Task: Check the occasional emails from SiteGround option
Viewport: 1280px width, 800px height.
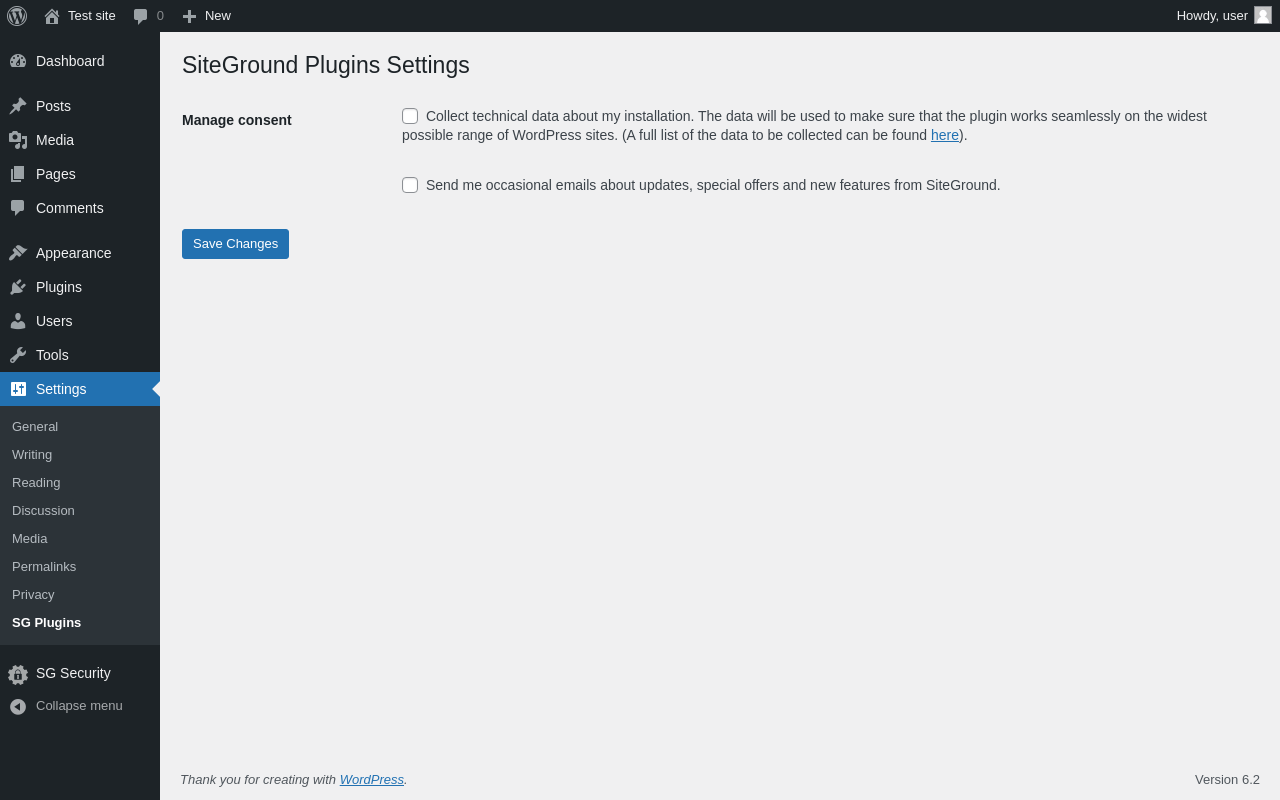Action: click(x=410, y=185)
